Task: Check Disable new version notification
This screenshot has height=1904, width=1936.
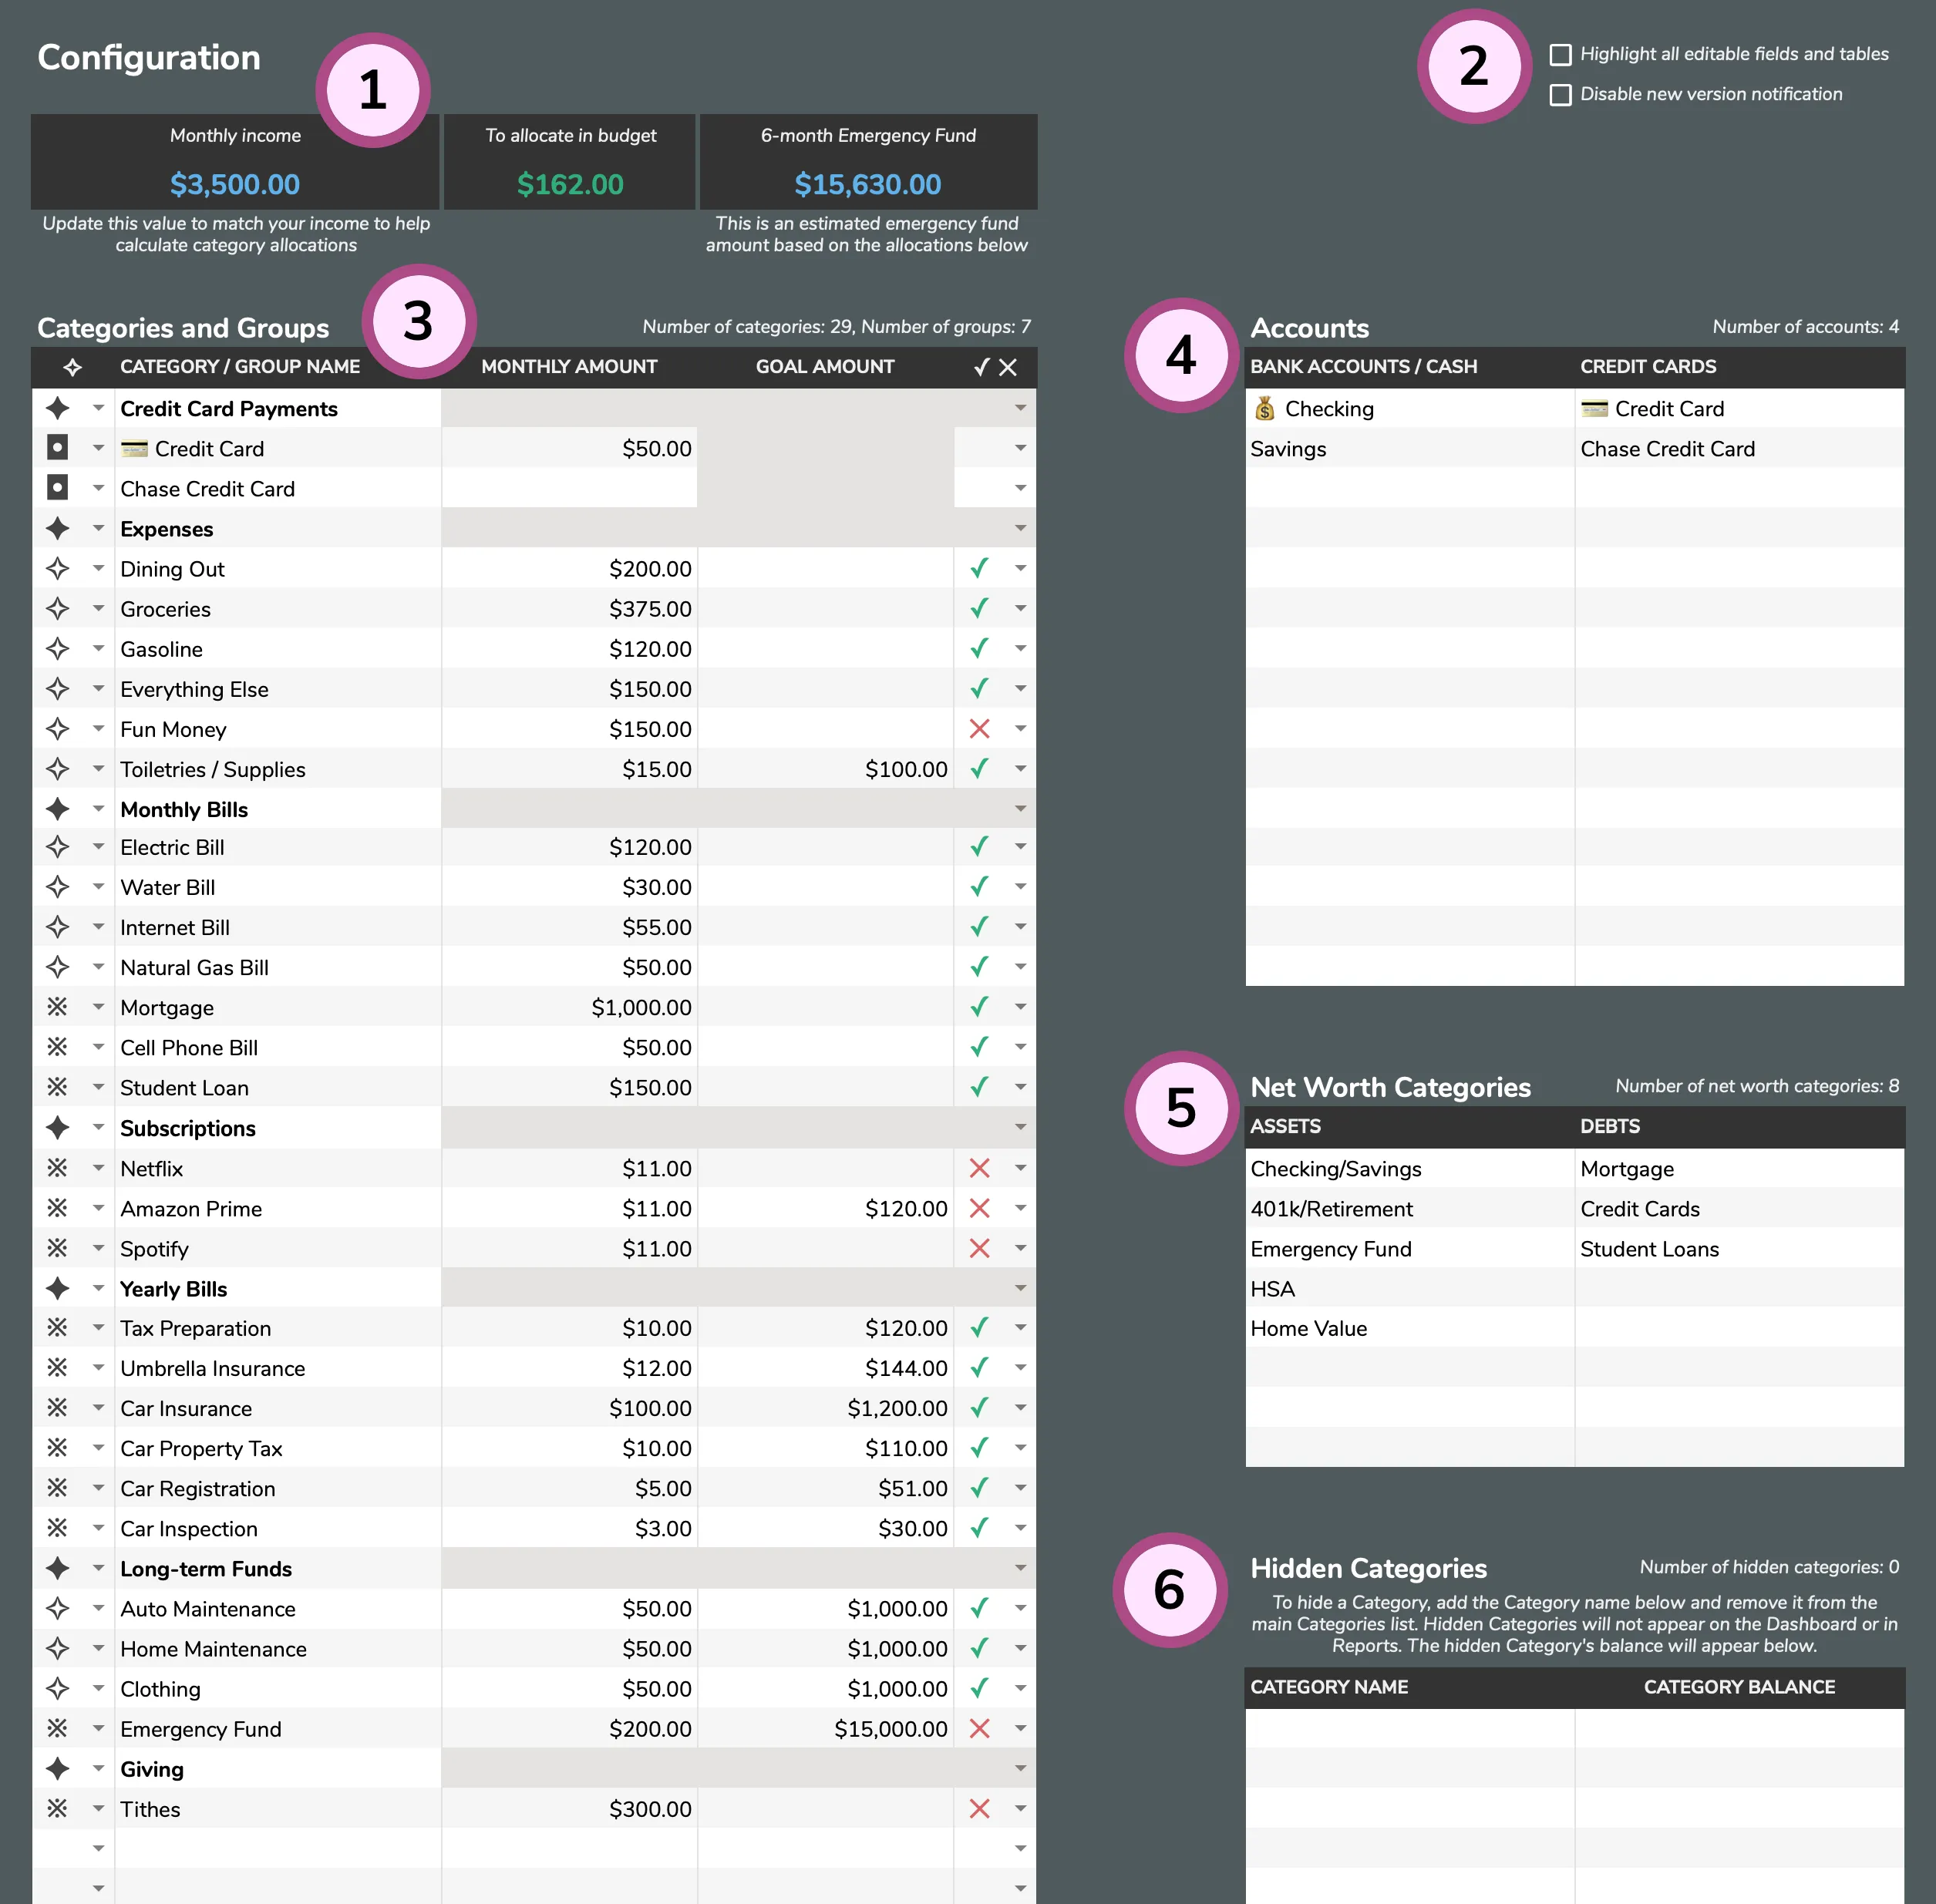Action: point(1560,94)
